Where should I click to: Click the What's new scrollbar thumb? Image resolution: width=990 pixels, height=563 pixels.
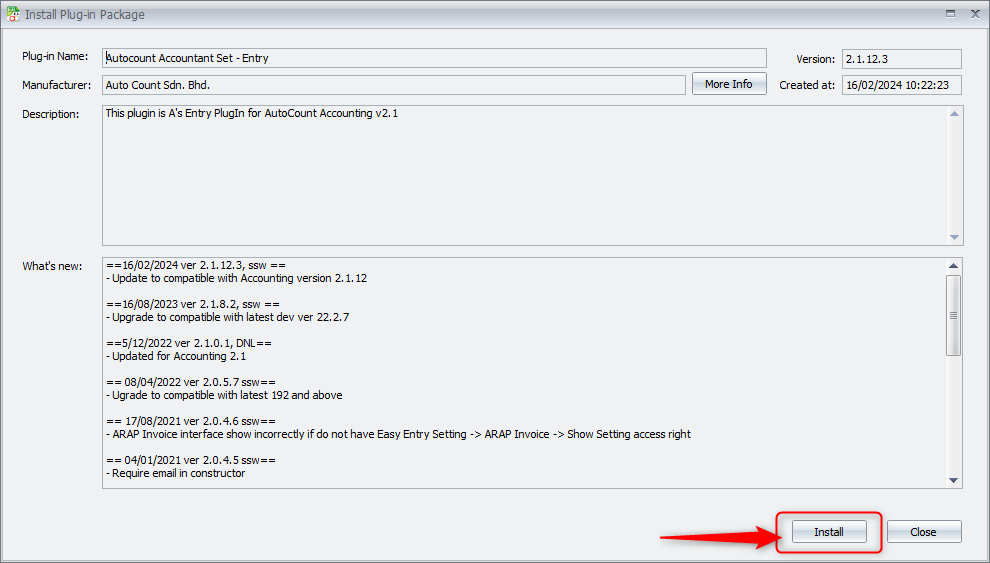click(x=955, y=315)
